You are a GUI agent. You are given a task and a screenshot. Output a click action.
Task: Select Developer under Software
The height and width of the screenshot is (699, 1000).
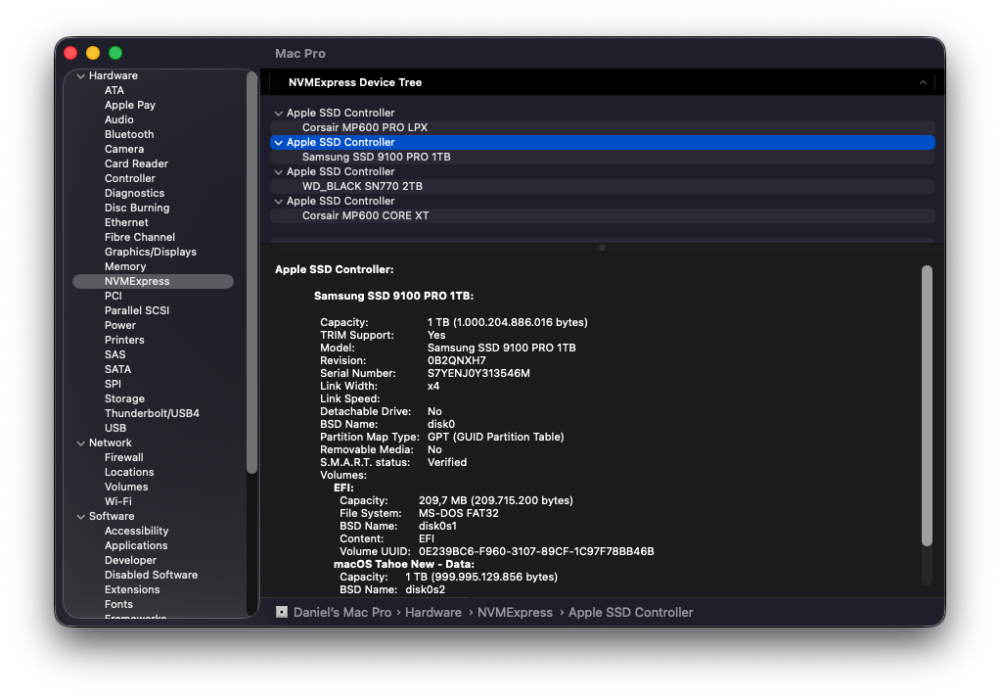click(x=131, y=560)
